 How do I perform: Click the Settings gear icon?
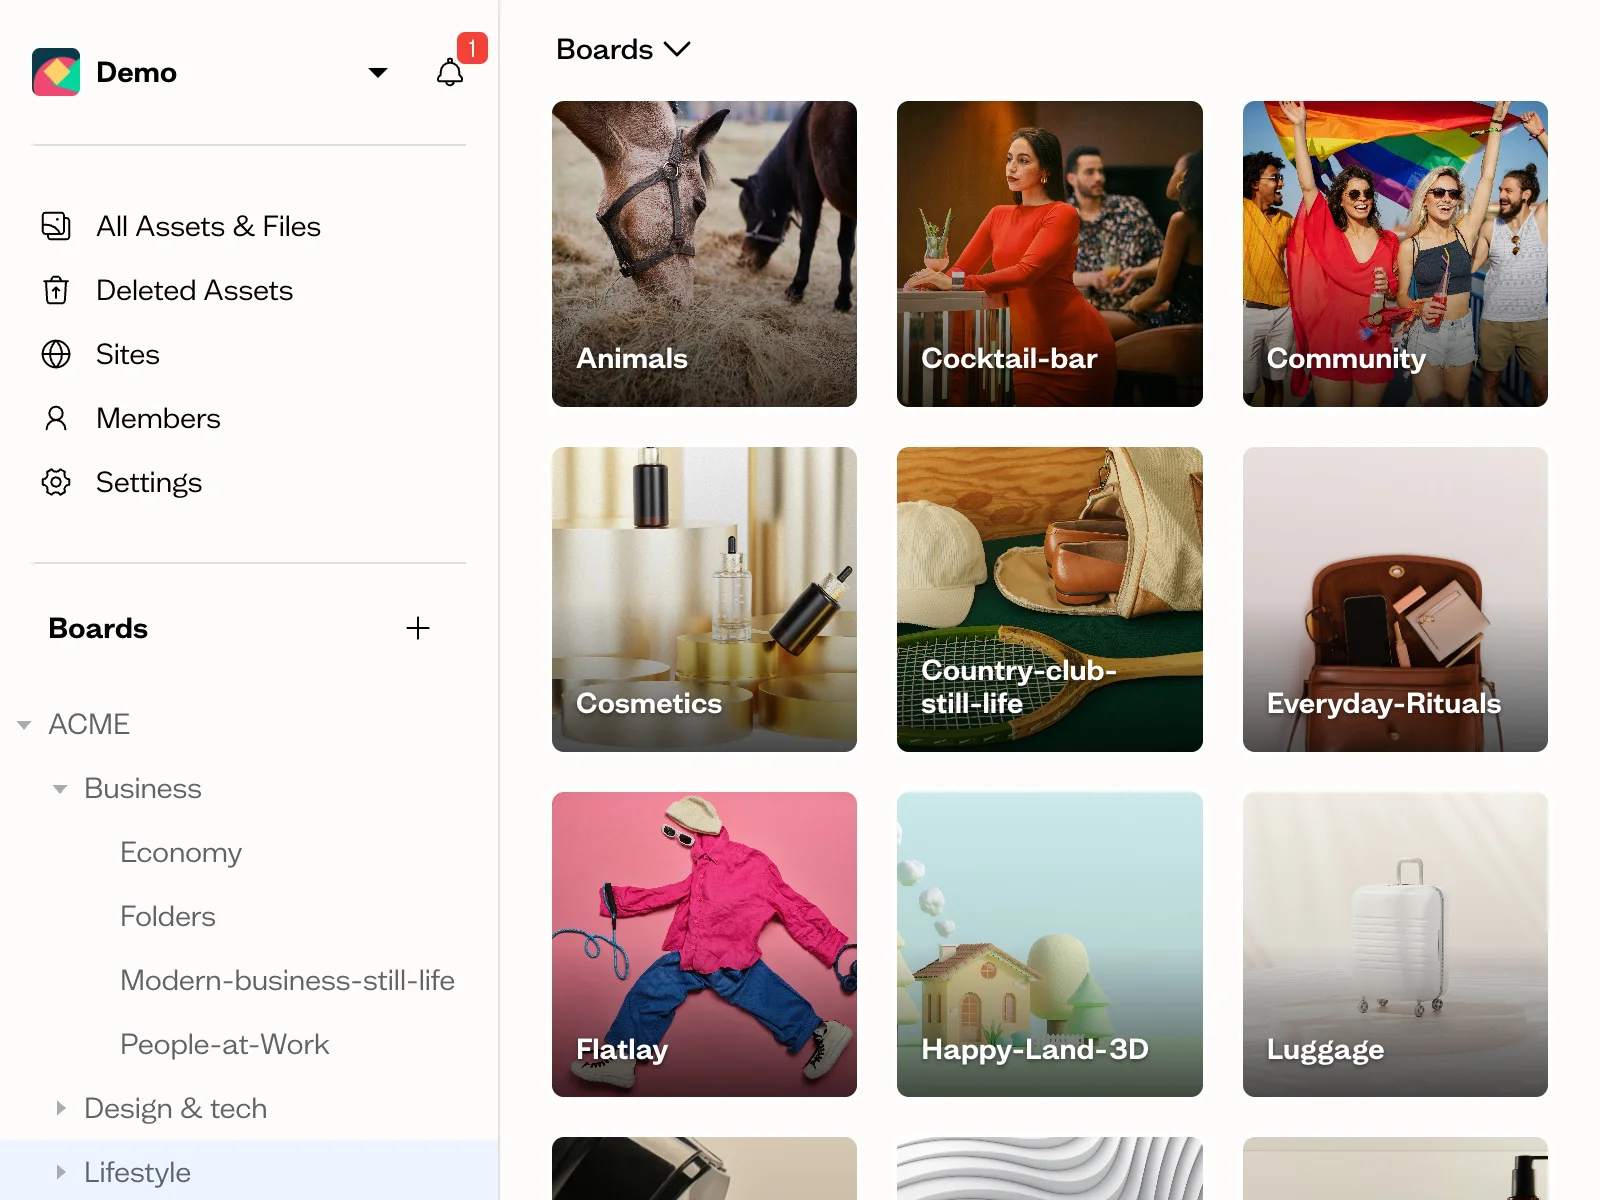(x=56, y=482)
